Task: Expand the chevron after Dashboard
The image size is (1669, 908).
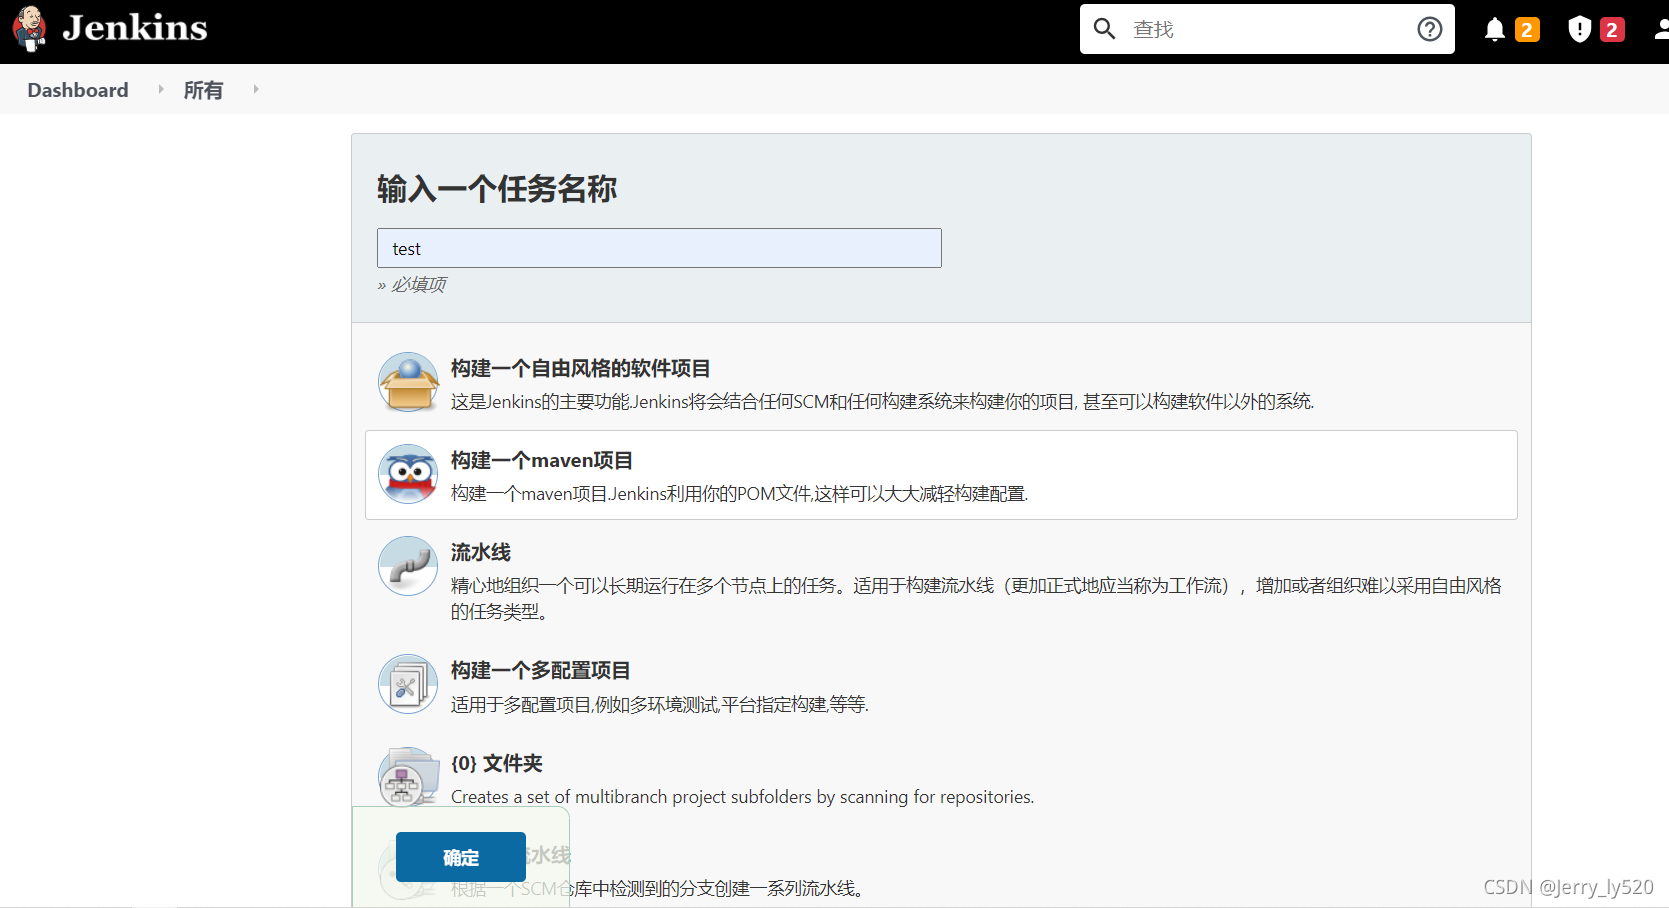Action: coord(160,89)
